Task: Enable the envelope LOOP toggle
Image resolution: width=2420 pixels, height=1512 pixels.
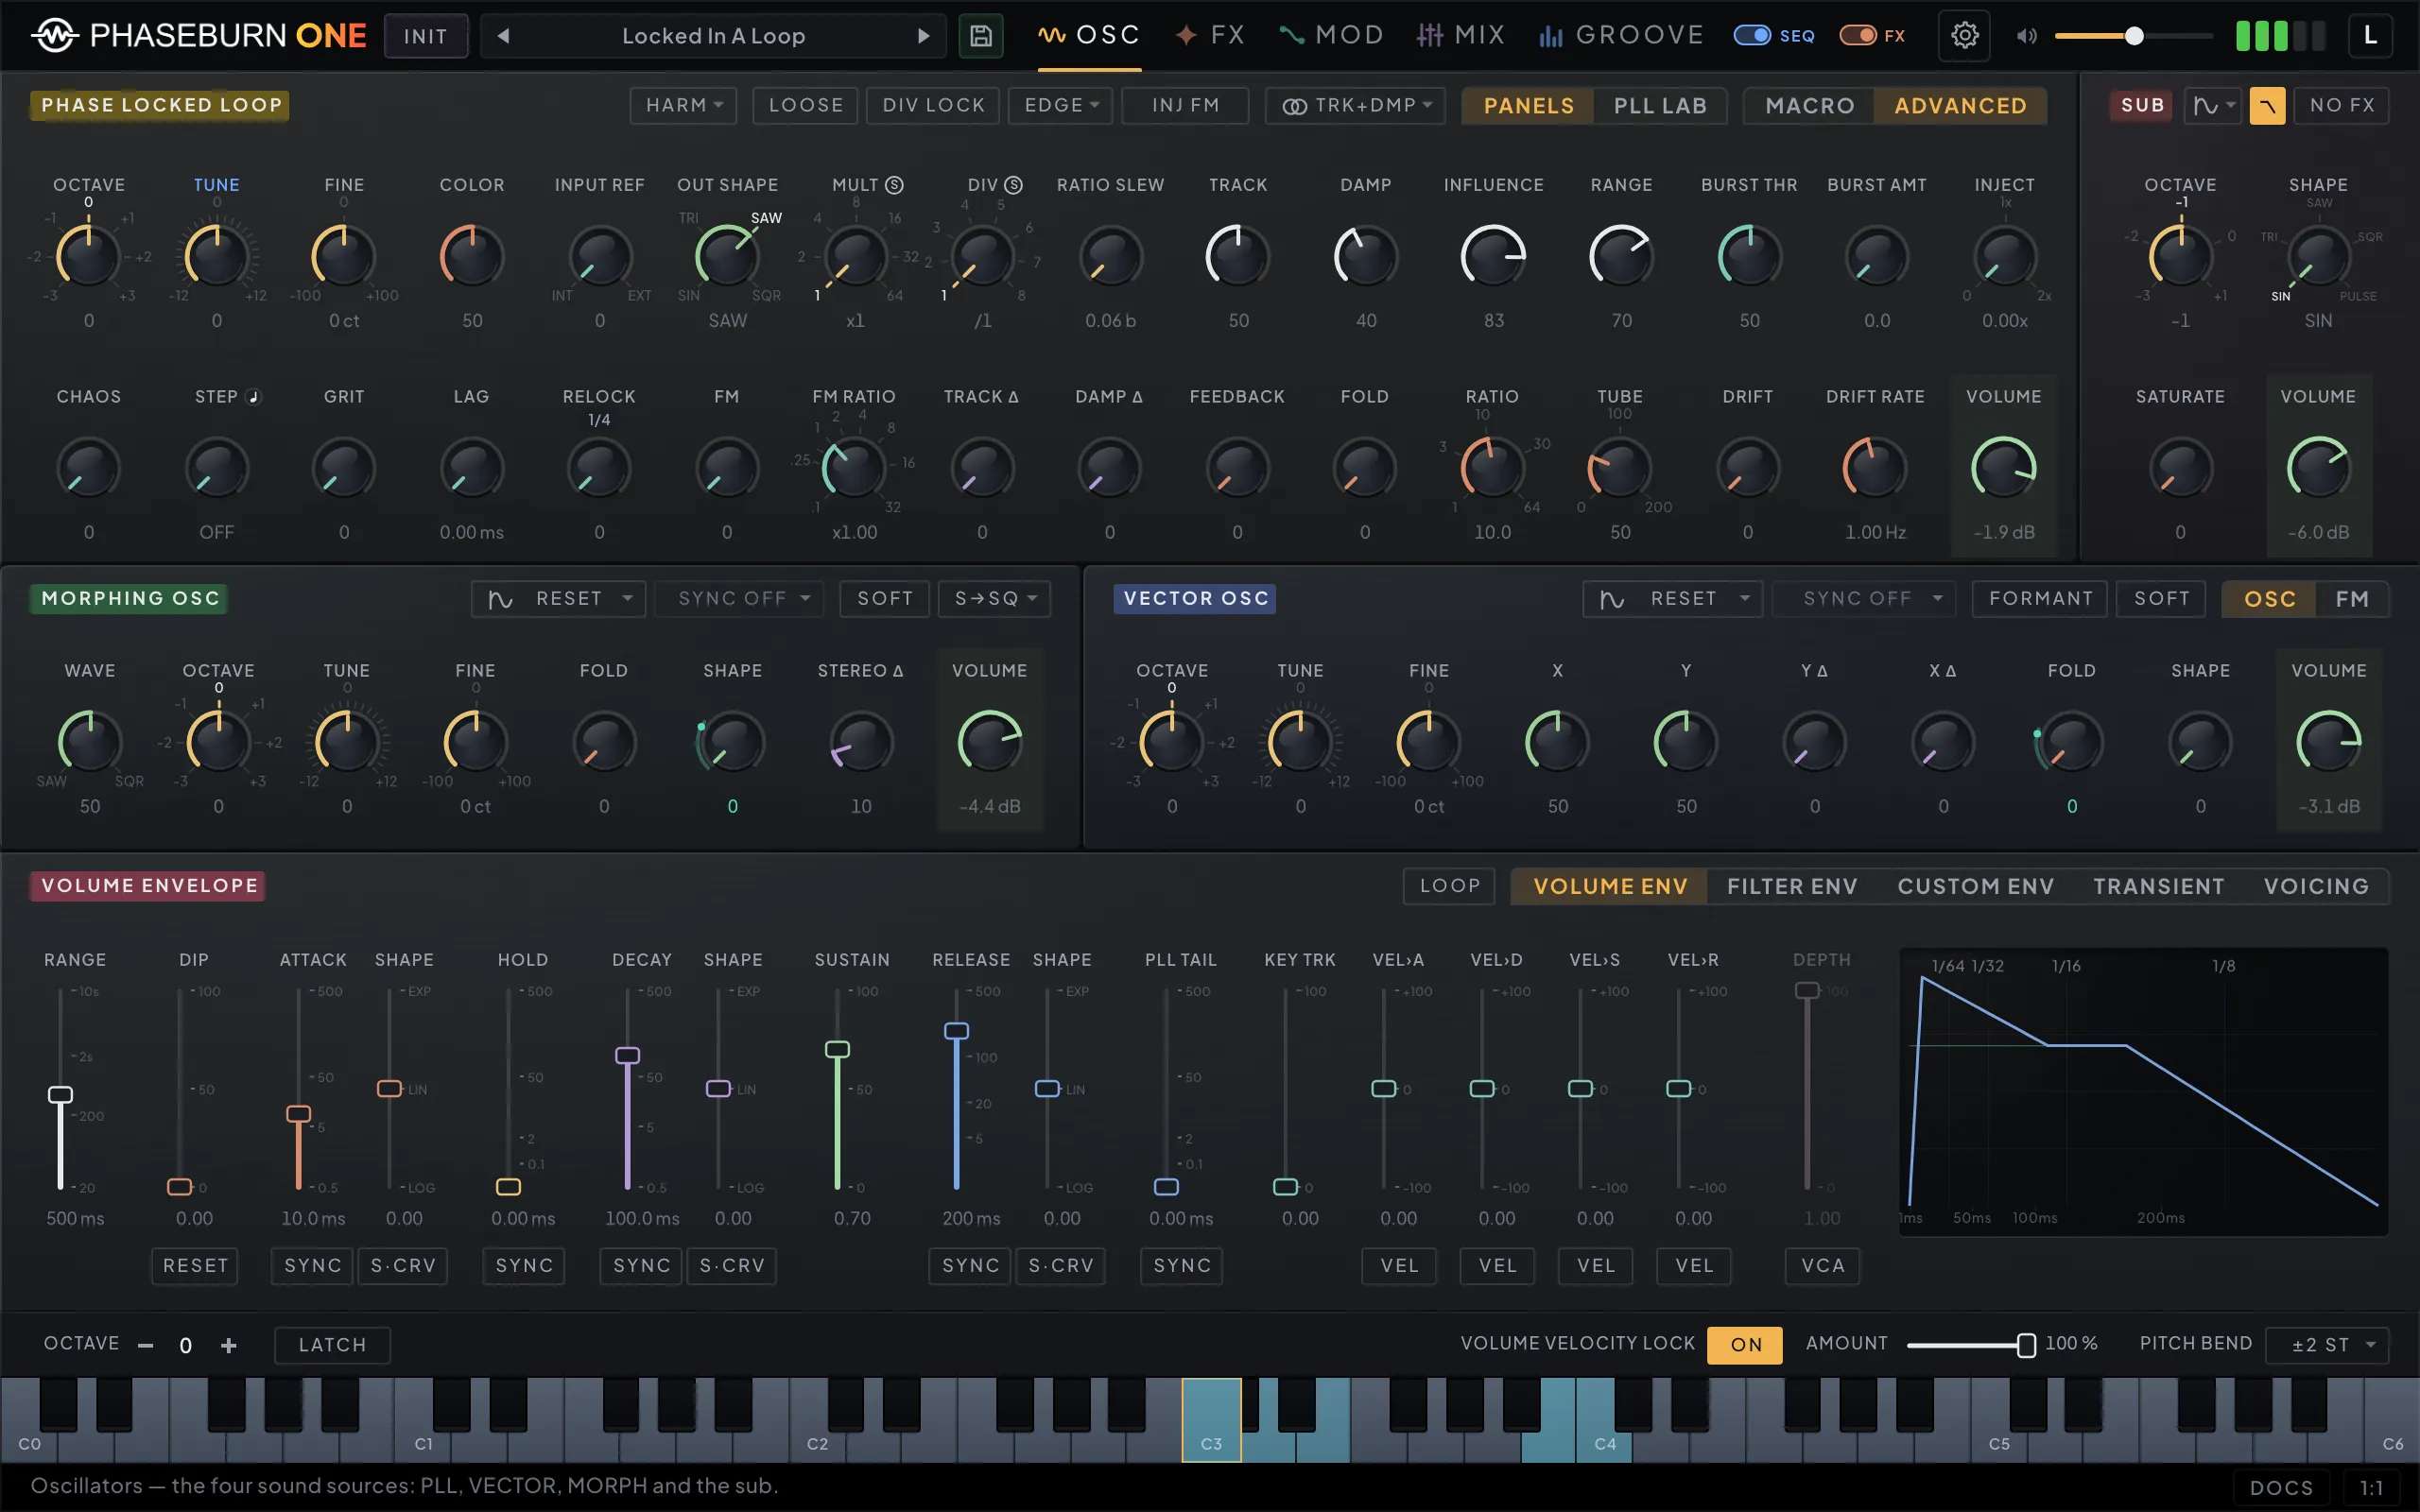Action: (x=1449, y=886)
